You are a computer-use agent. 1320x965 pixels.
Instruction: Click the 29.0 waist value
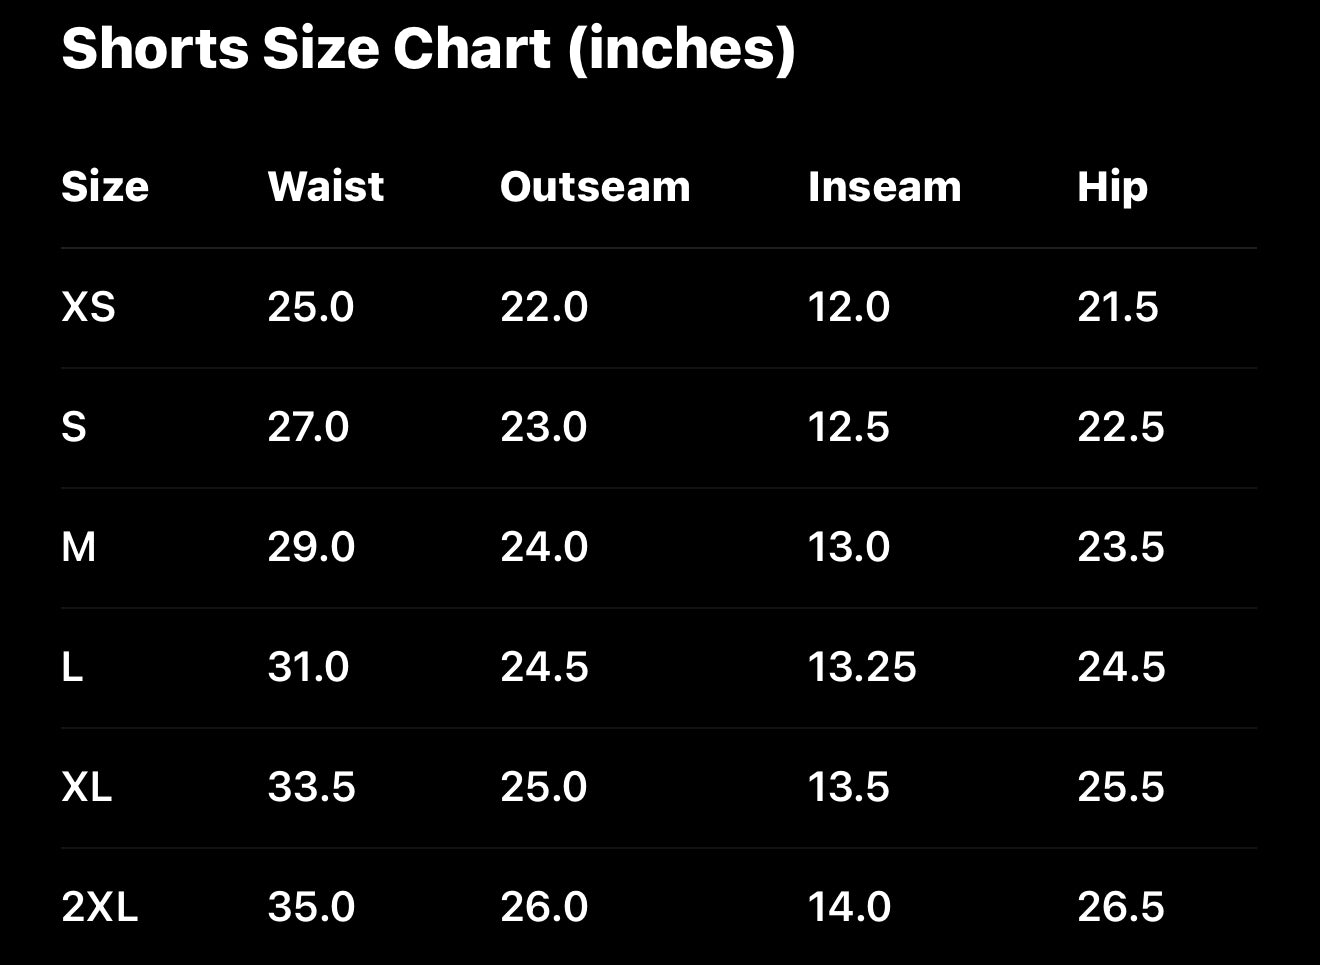[311, 547]
